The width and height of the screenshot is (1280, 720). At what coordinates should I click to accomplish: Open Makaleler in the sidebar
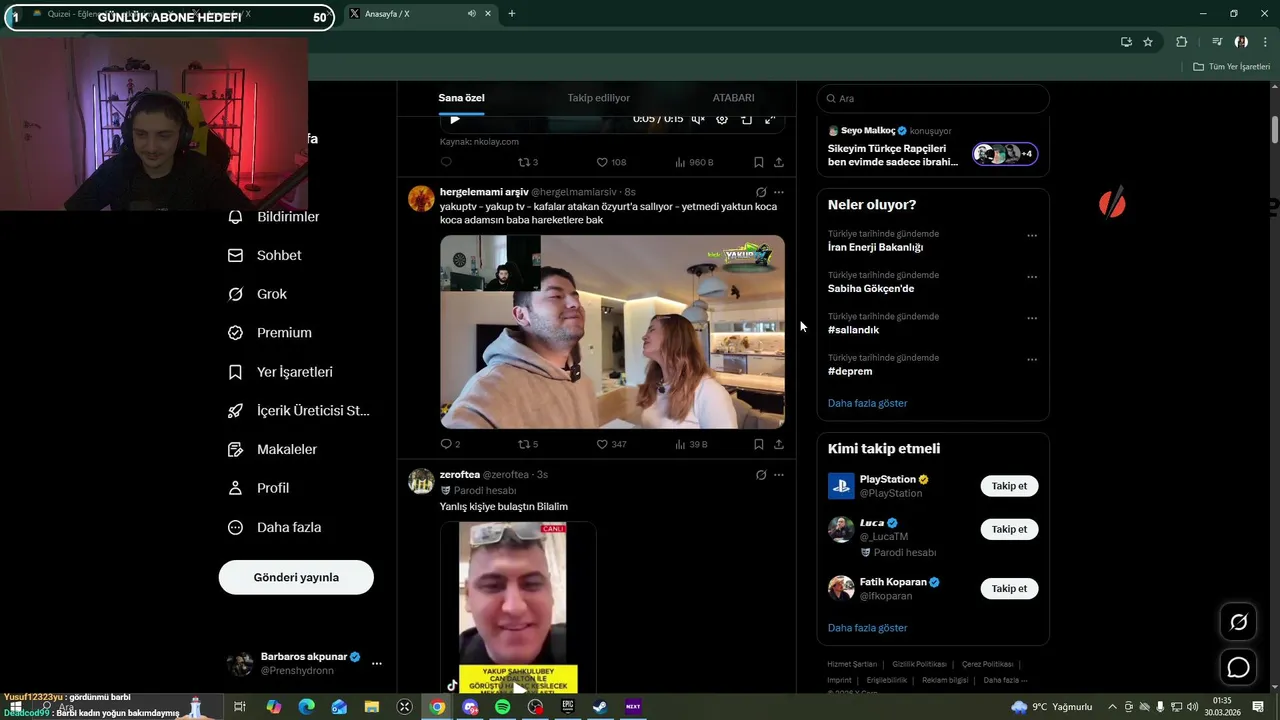pyautogui.click(x=273, y=450)
